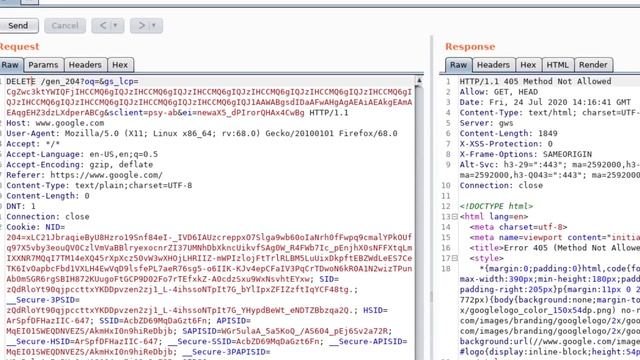Click the Cookie: NID= line
This screenshot has height=360, width=640.
36,227
